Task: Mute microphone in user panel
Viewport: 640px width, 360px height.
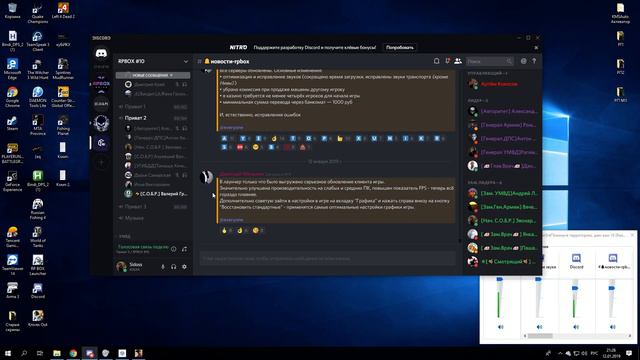Action: coord(163,267)
